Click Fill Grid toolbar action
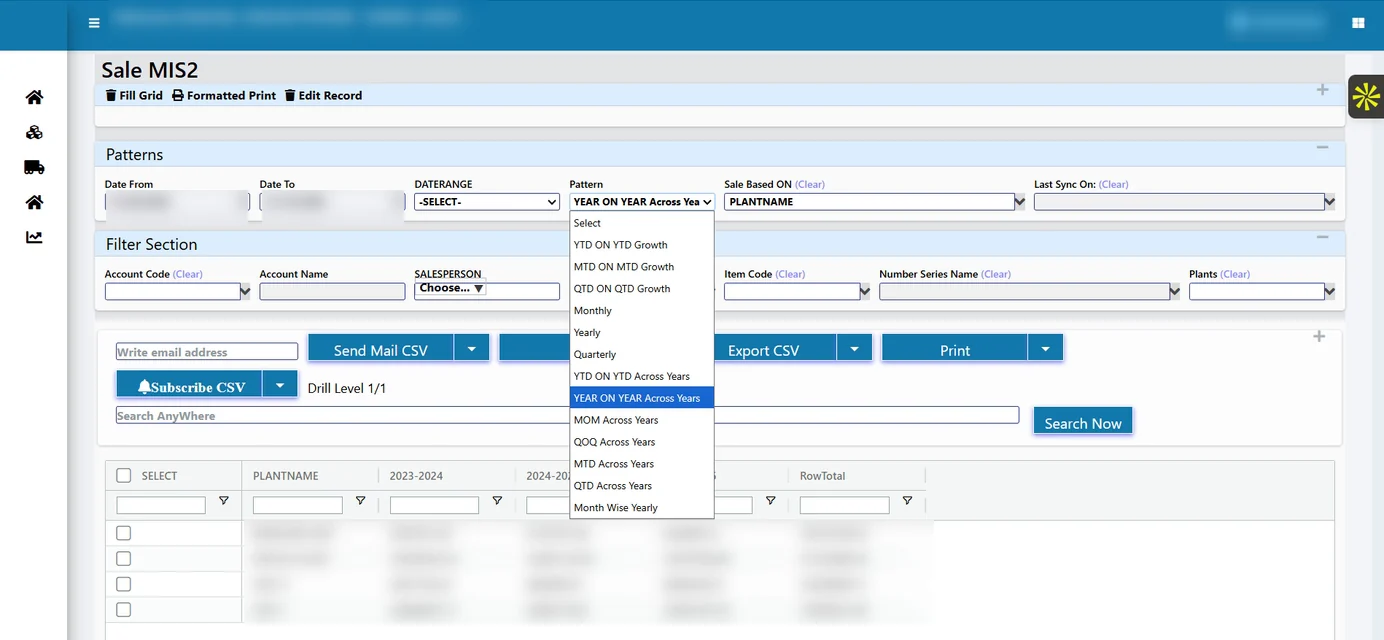The height and width of the screenshot is (640, 1384). [134, 95]
